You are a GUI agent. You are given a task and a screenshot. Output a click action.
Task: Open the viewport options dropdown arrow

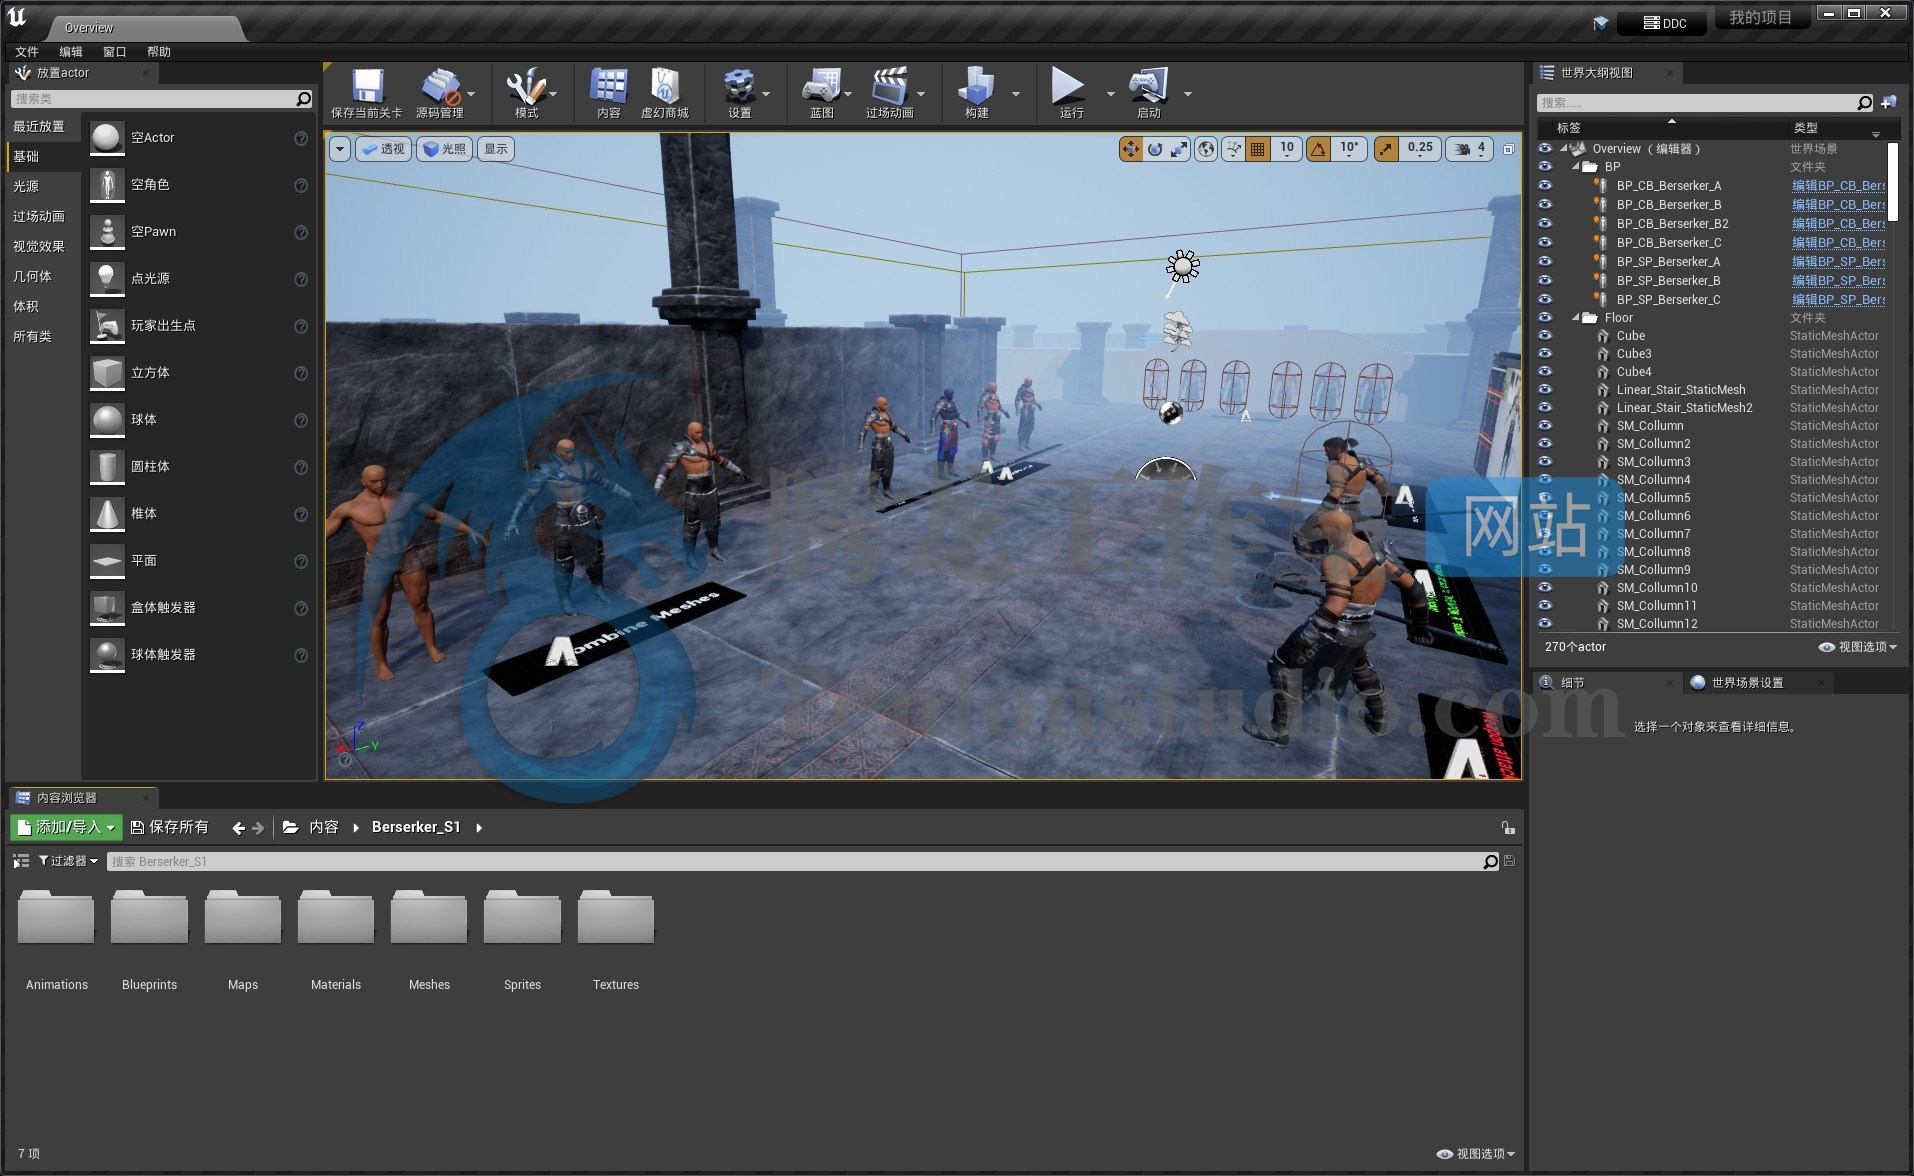tap(340, 149)
